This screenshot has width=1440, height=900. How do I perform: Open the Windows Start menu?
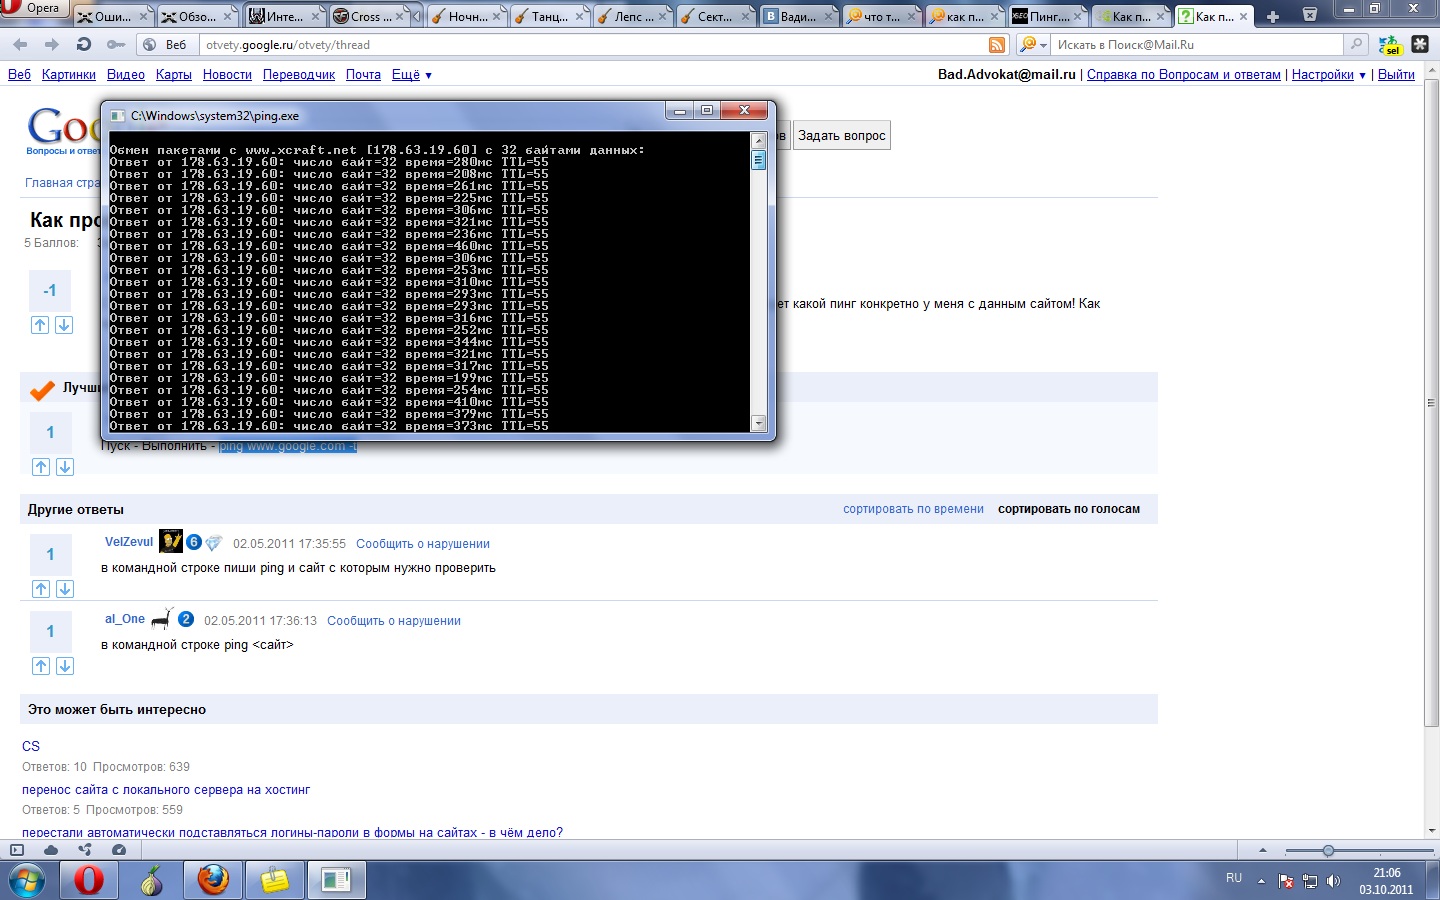point(27,880)
